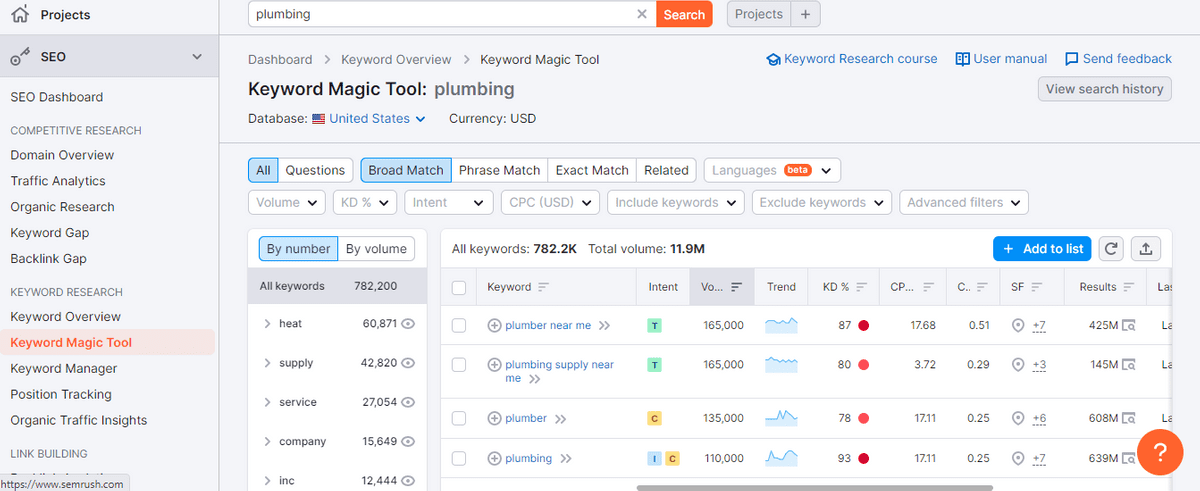This screenshot has height=491, width=1200.
Task: Clear the plumbing search field with X
Action: [x=642, y=14]
